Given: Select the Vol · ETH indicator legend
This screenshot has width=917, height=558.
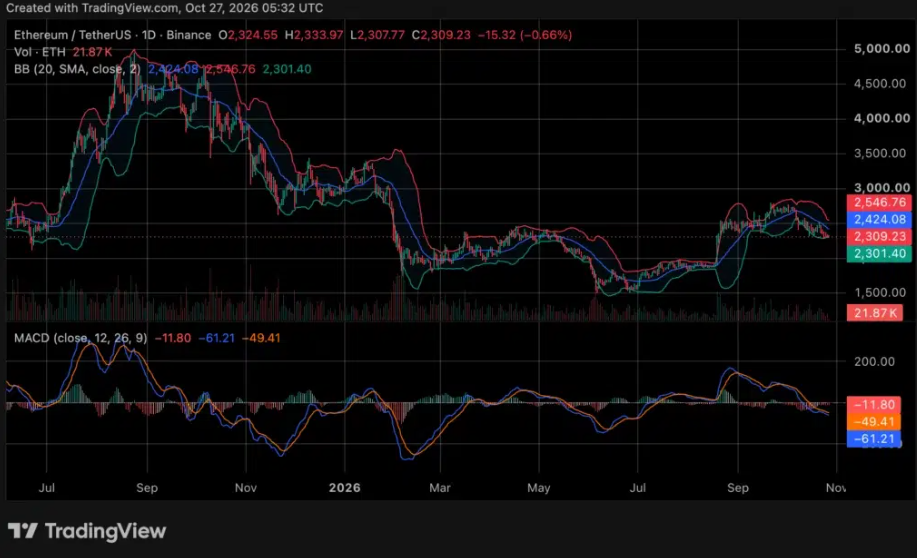Looking at the screenshot, I should coord(40,52).
